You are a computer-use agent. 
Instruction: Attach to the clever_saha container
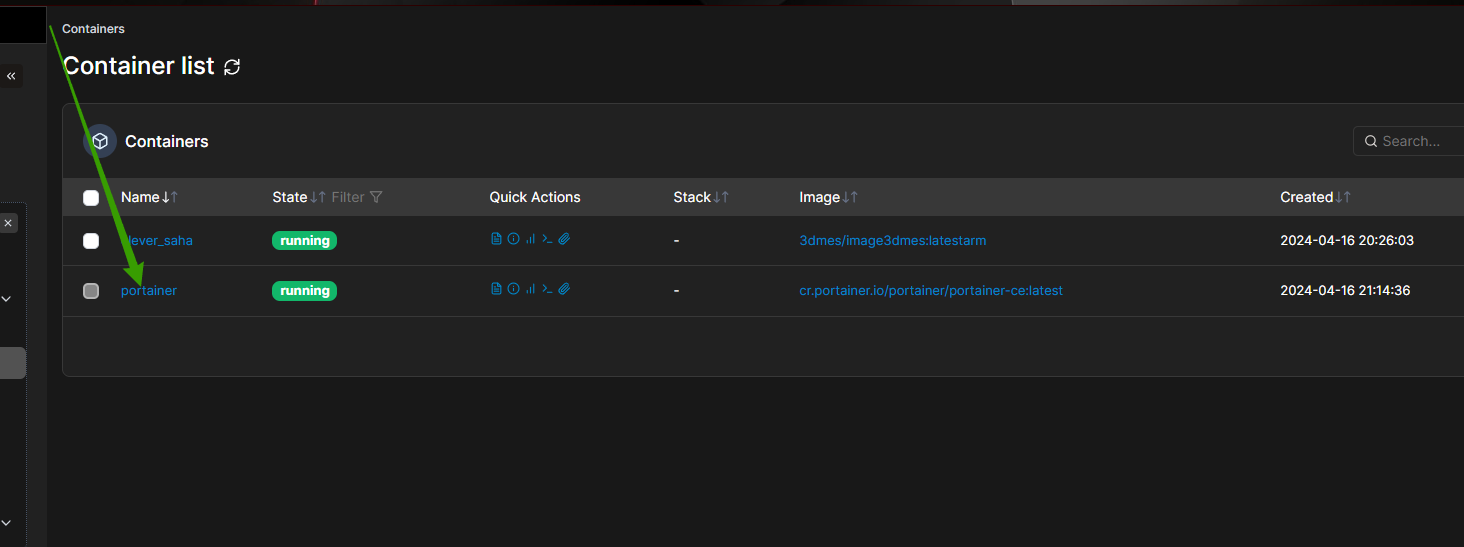click(564, 239)
